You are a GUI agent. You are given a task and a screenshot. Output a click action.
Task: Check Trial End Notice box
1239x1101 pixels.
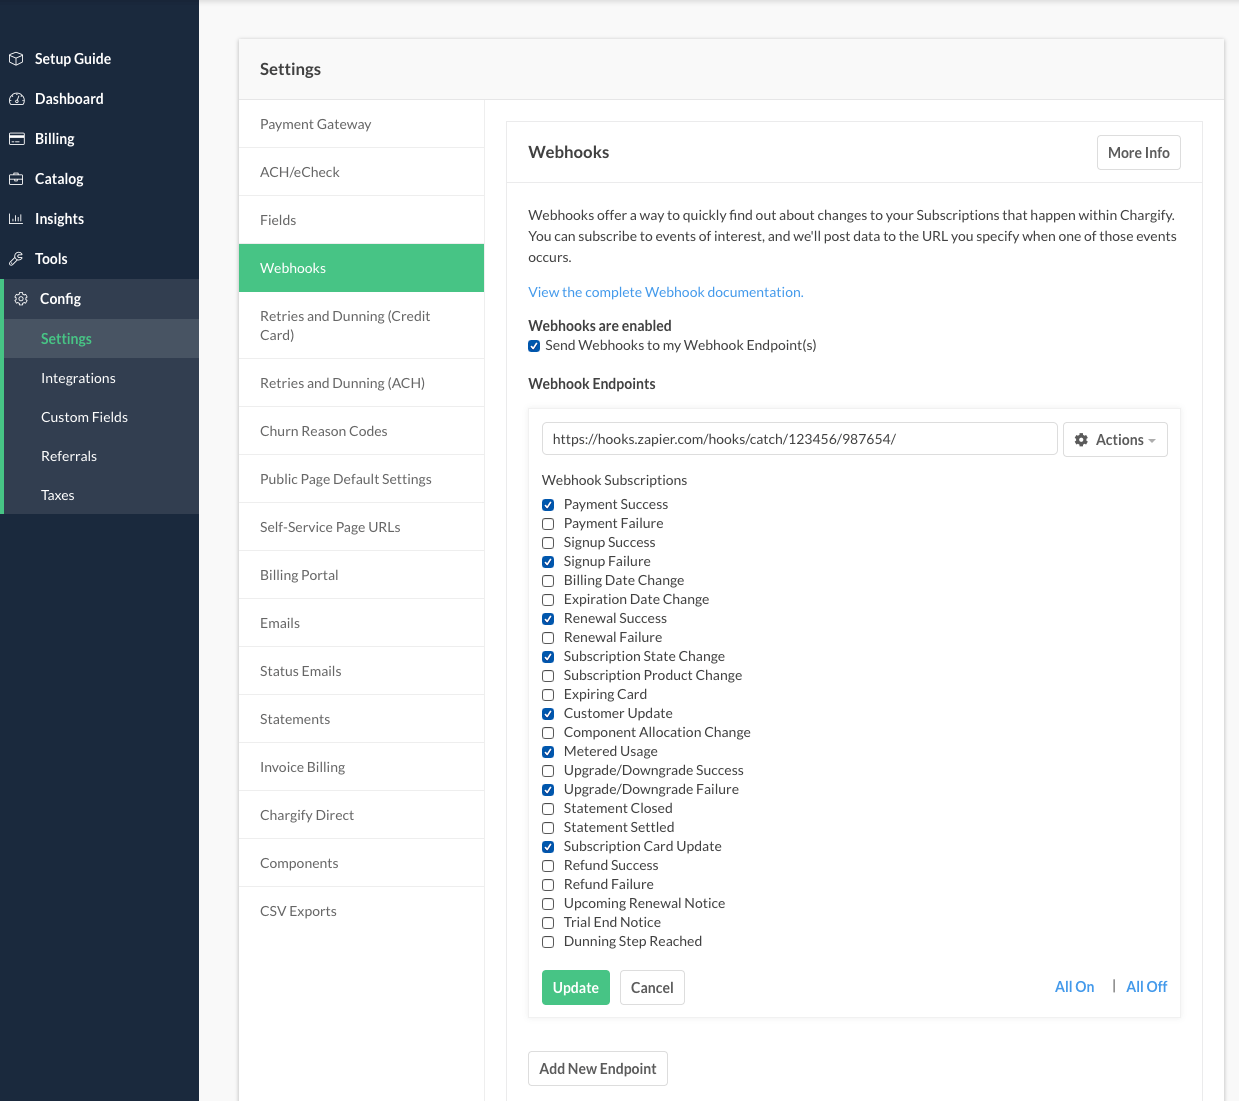[548, 923]
